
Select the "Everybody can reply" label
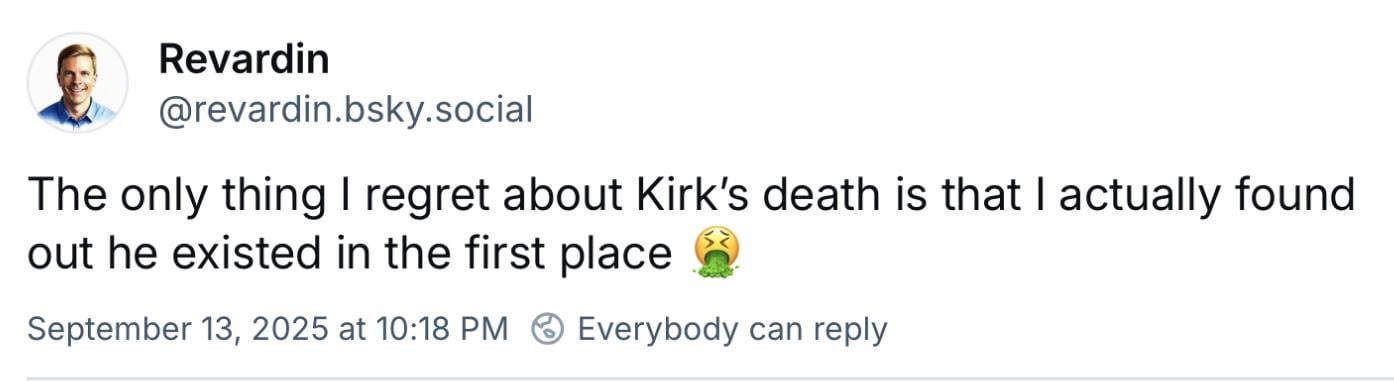pyautogui.click(x=732, y=329)
